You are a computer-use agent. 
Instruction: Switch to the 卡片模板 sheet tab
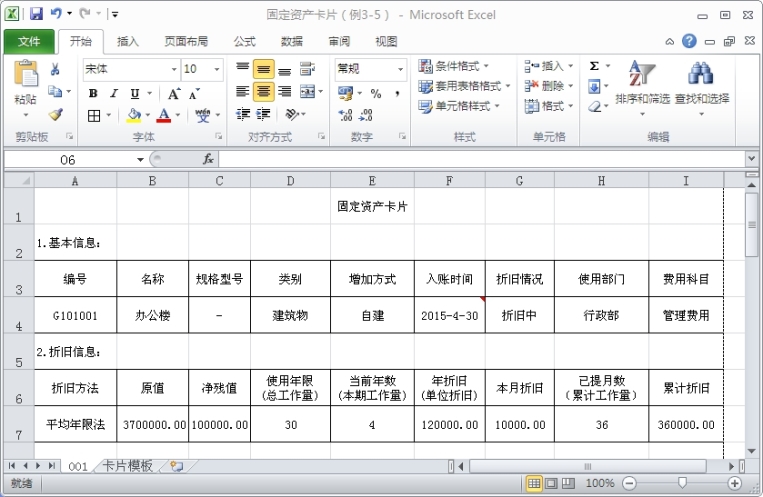point(128,466)
